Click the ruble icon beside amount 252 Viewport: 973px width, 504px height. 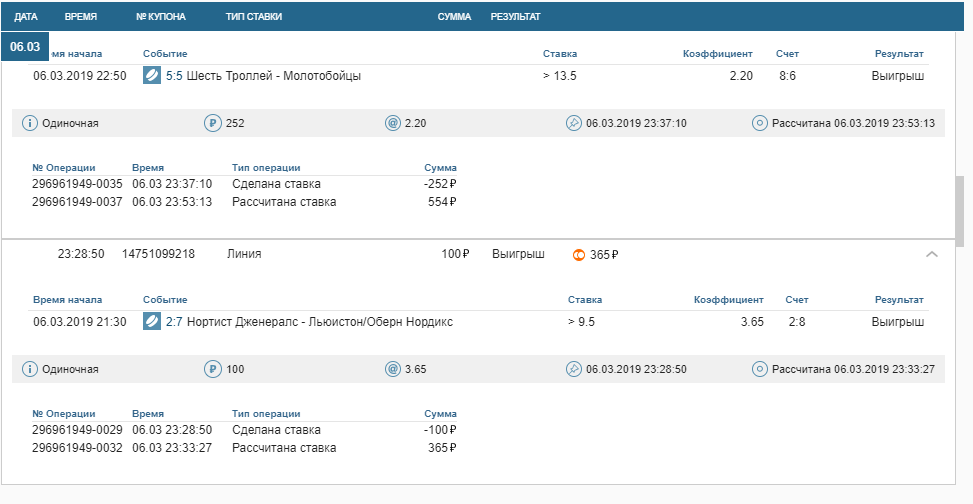pos(212,124)
